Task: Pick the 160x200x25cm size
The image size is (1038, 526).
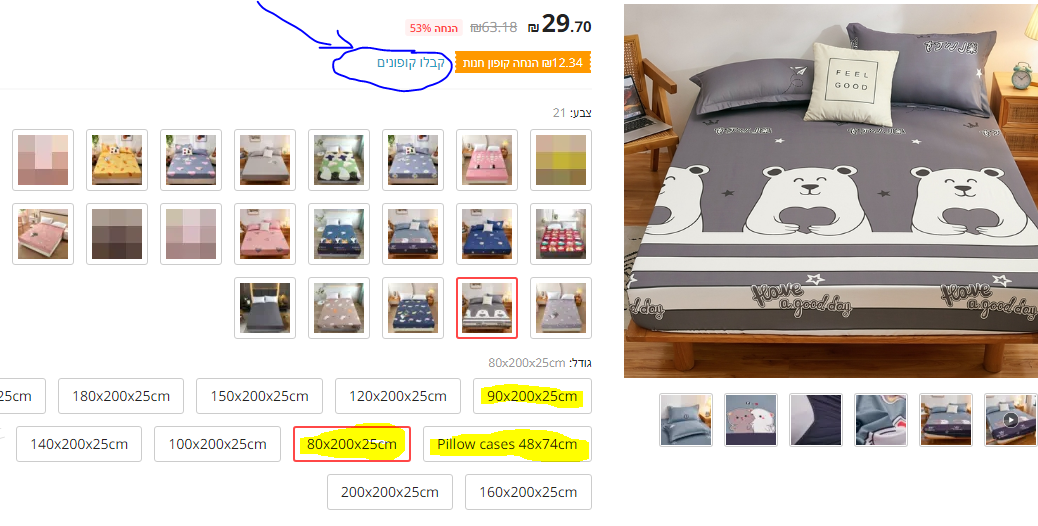Action: [528, 492]
